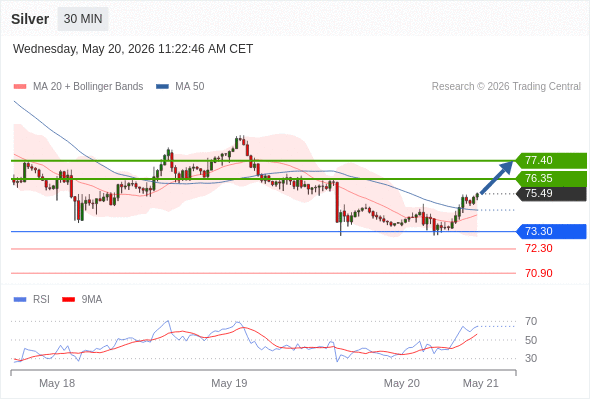
Task: Click the May 19 date axis label
Action: pyautogui.click(x=229, y=383)
